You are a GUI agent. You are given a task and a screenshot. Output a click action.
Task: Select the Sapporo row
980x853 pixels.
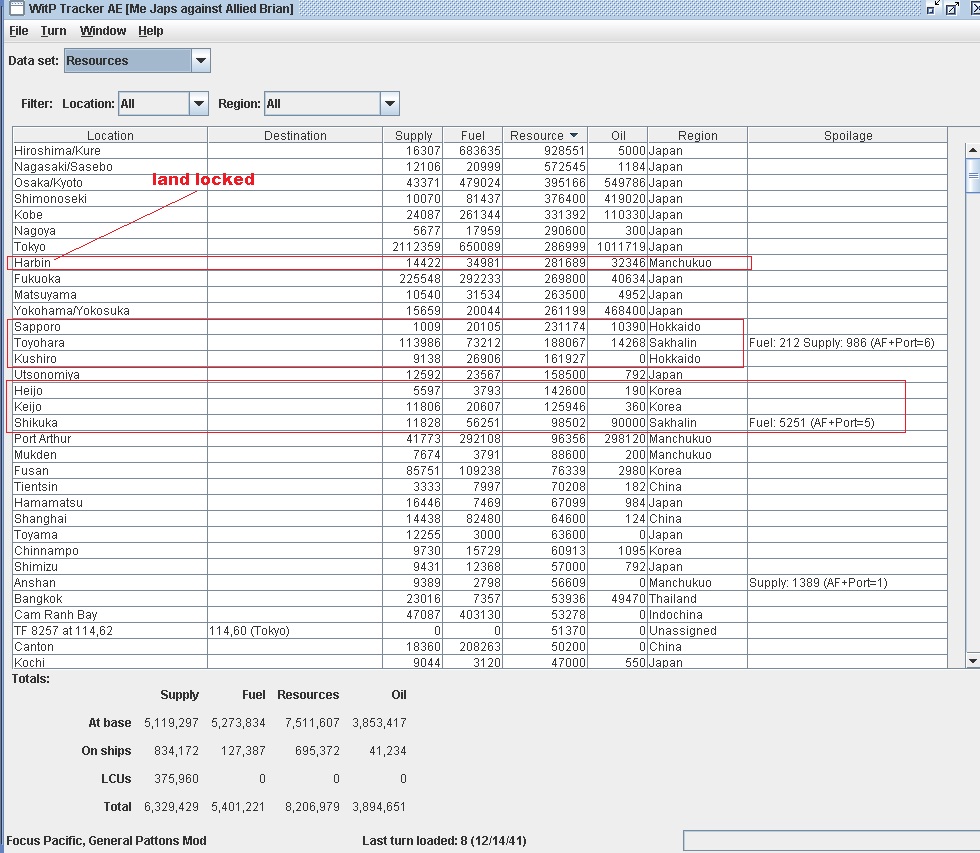tap(479, 327)
